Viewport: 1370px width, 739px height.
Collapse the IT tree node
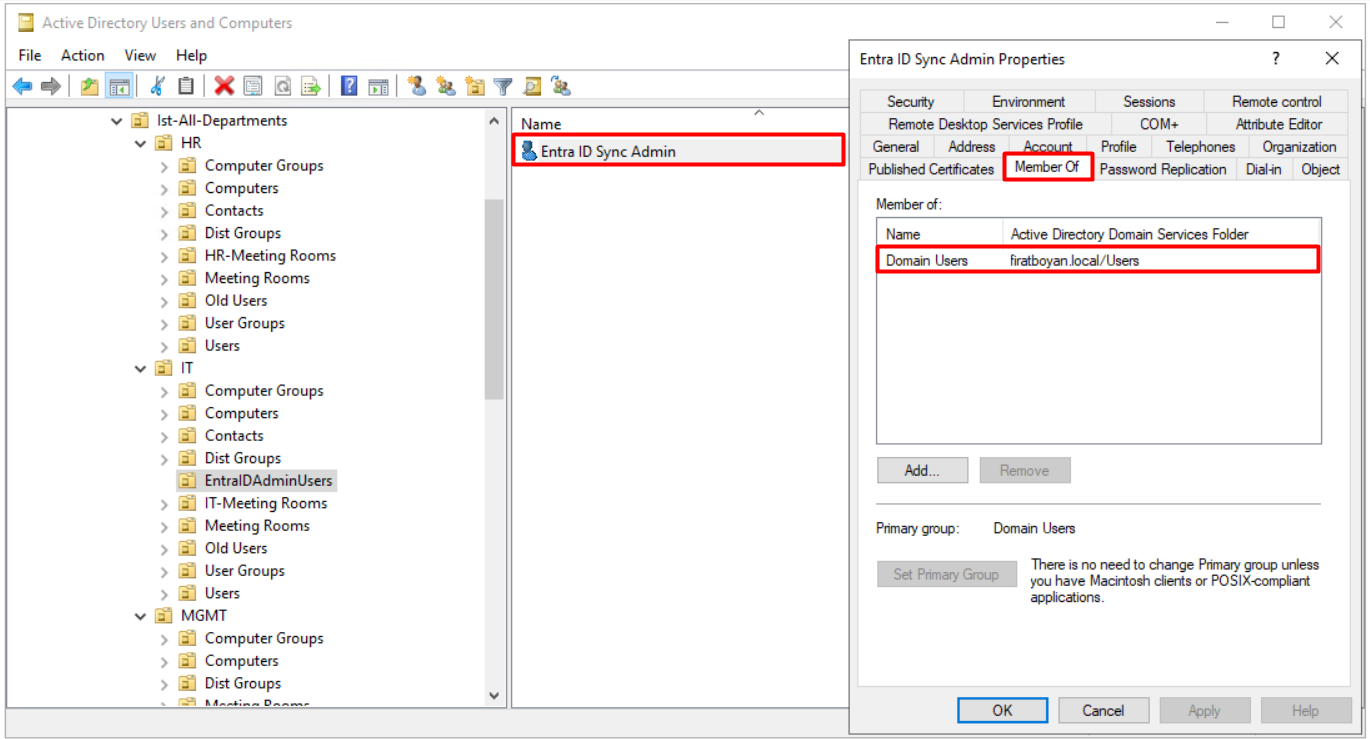click(141, 369)
